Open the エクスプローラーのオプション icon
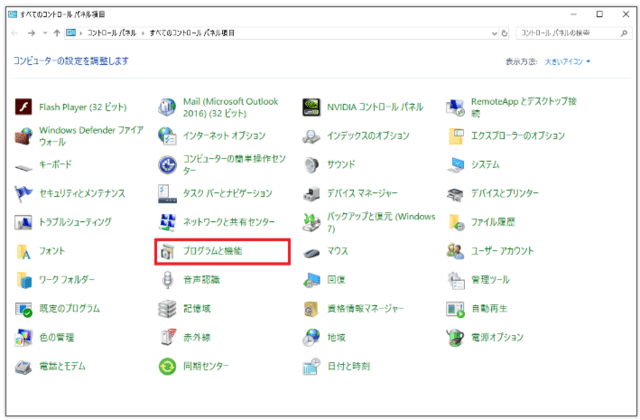Viewport: 640px width, 420px height. (x=455, y=136)
